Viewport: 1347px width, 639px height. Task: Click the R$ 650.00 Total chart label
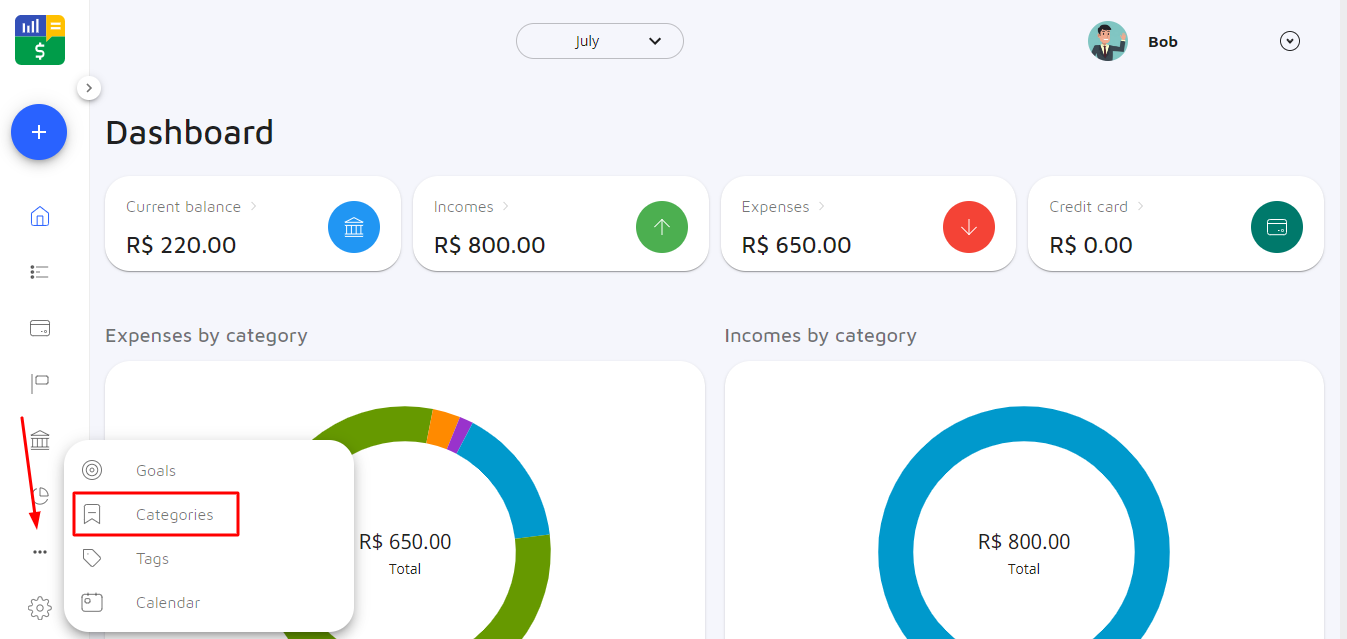click(x=405, y=553)
